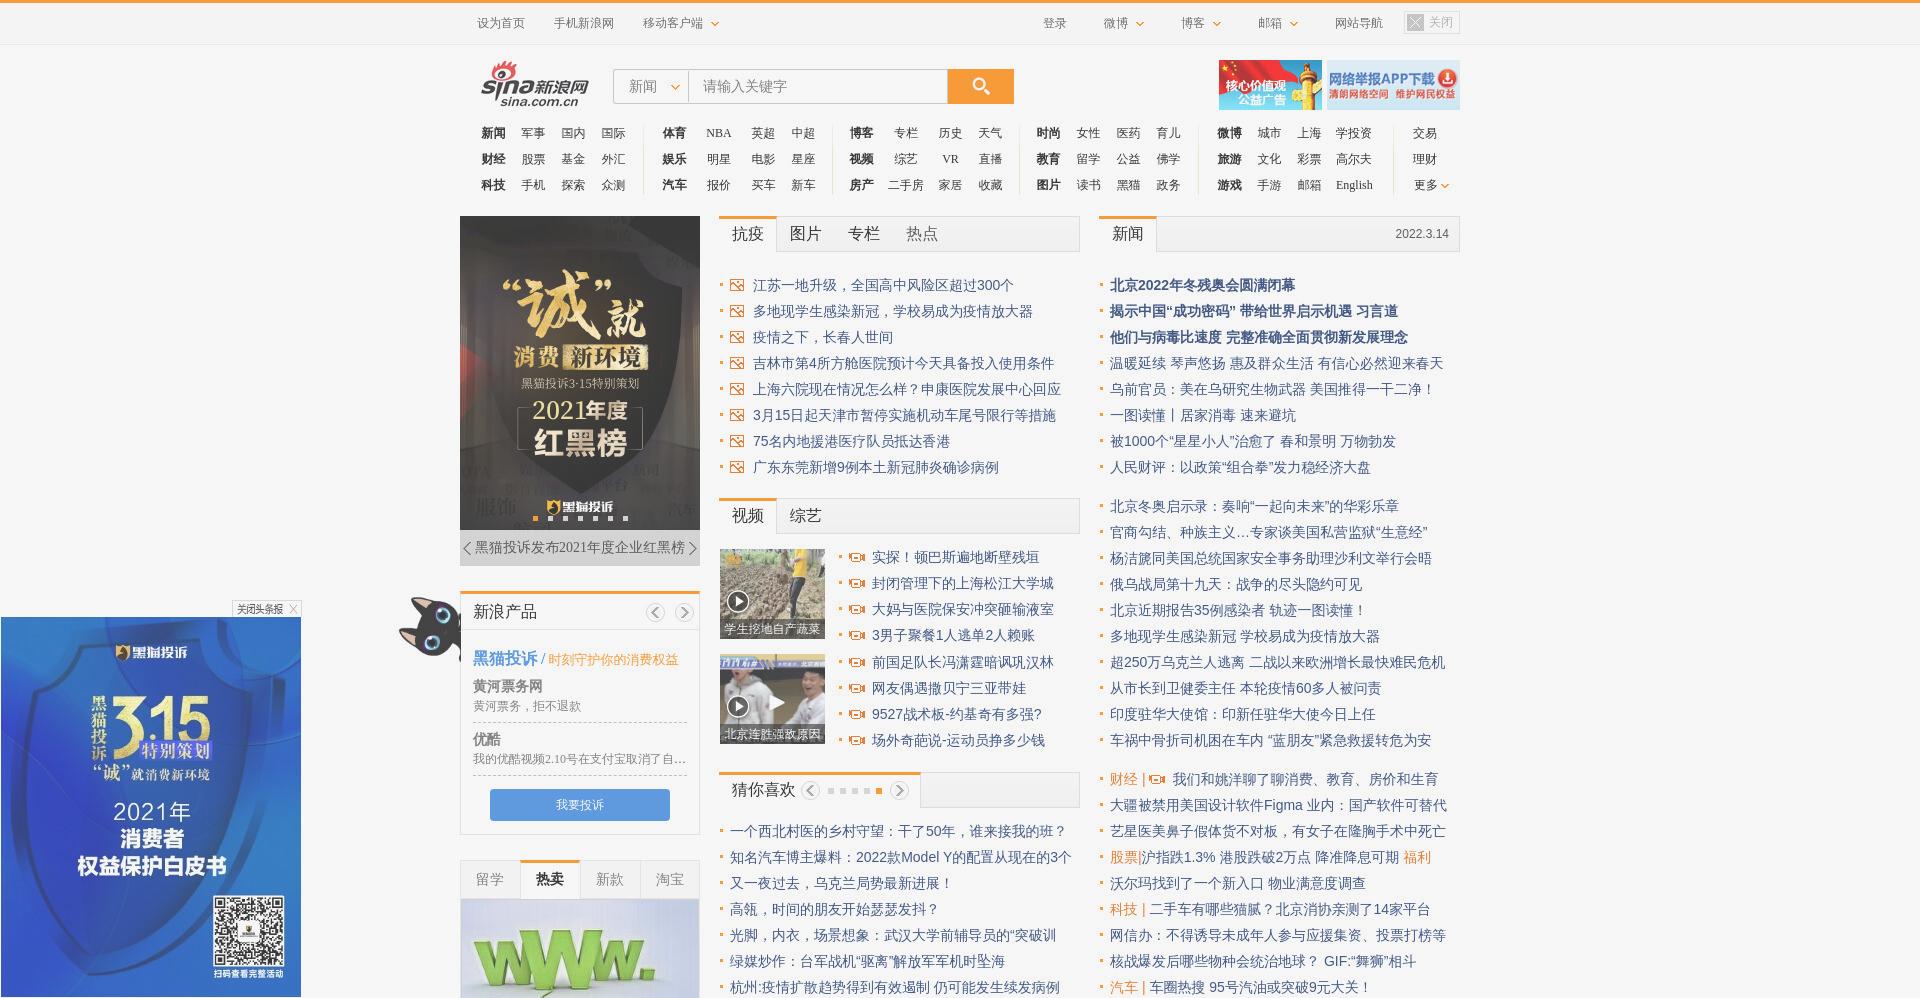The width and height of the screenshot is (1920, 998).
Task: Switch to the 图片 tab
Action: click(805, 234)
